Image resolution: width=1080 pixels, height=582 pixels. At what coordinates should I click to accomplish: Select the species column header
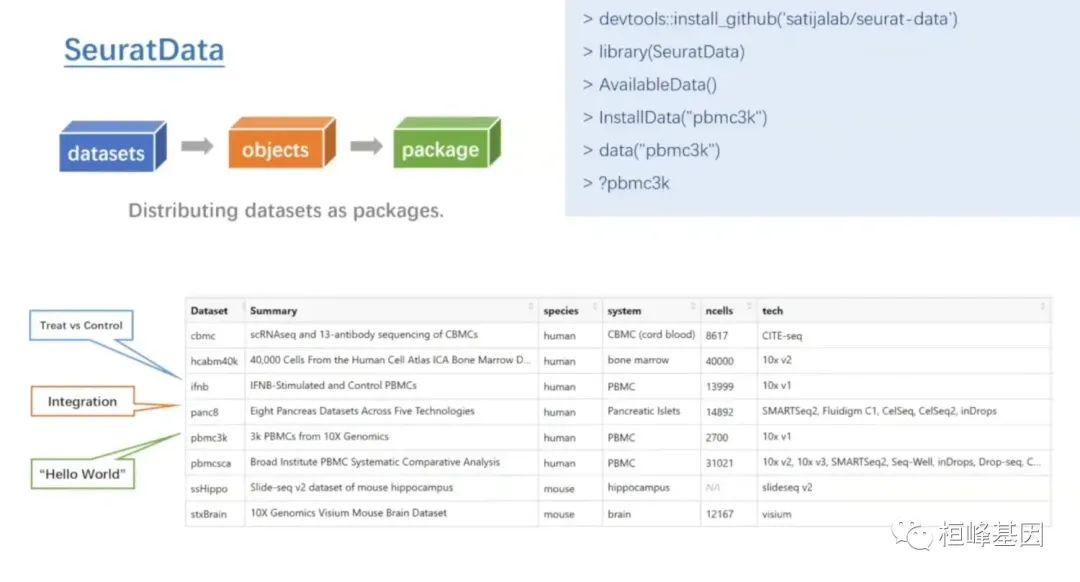(561, 311)
